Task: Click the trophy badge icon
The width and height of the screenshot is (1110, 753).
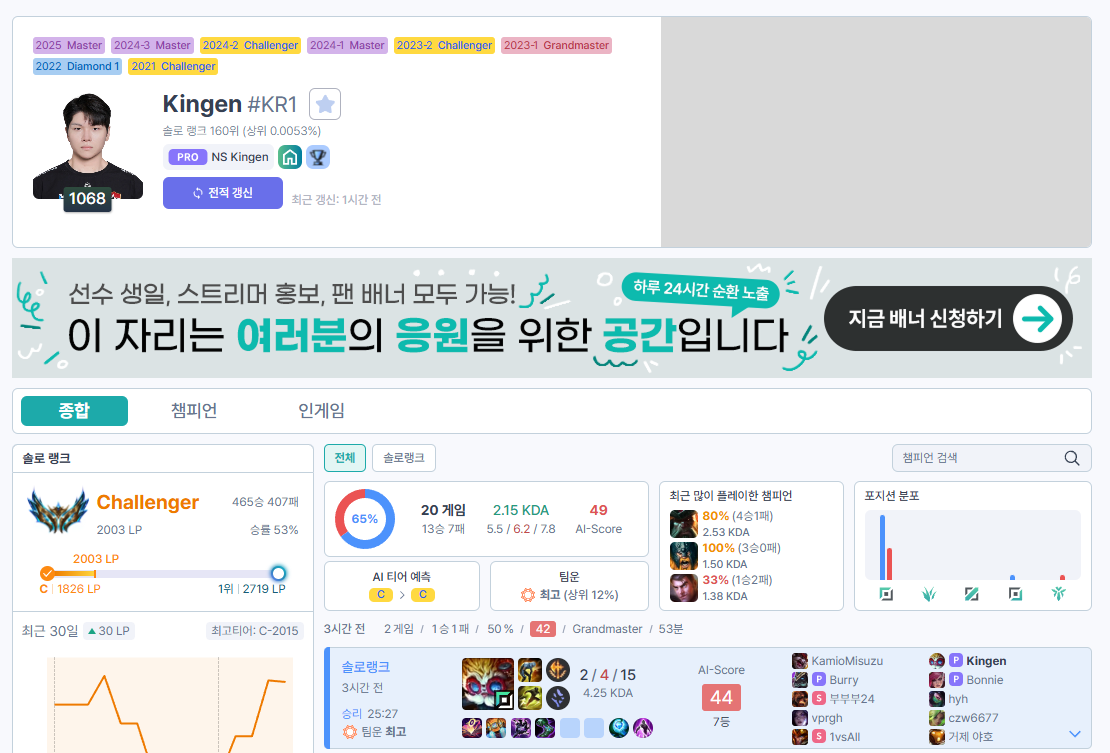Action: tap(318, 157)
